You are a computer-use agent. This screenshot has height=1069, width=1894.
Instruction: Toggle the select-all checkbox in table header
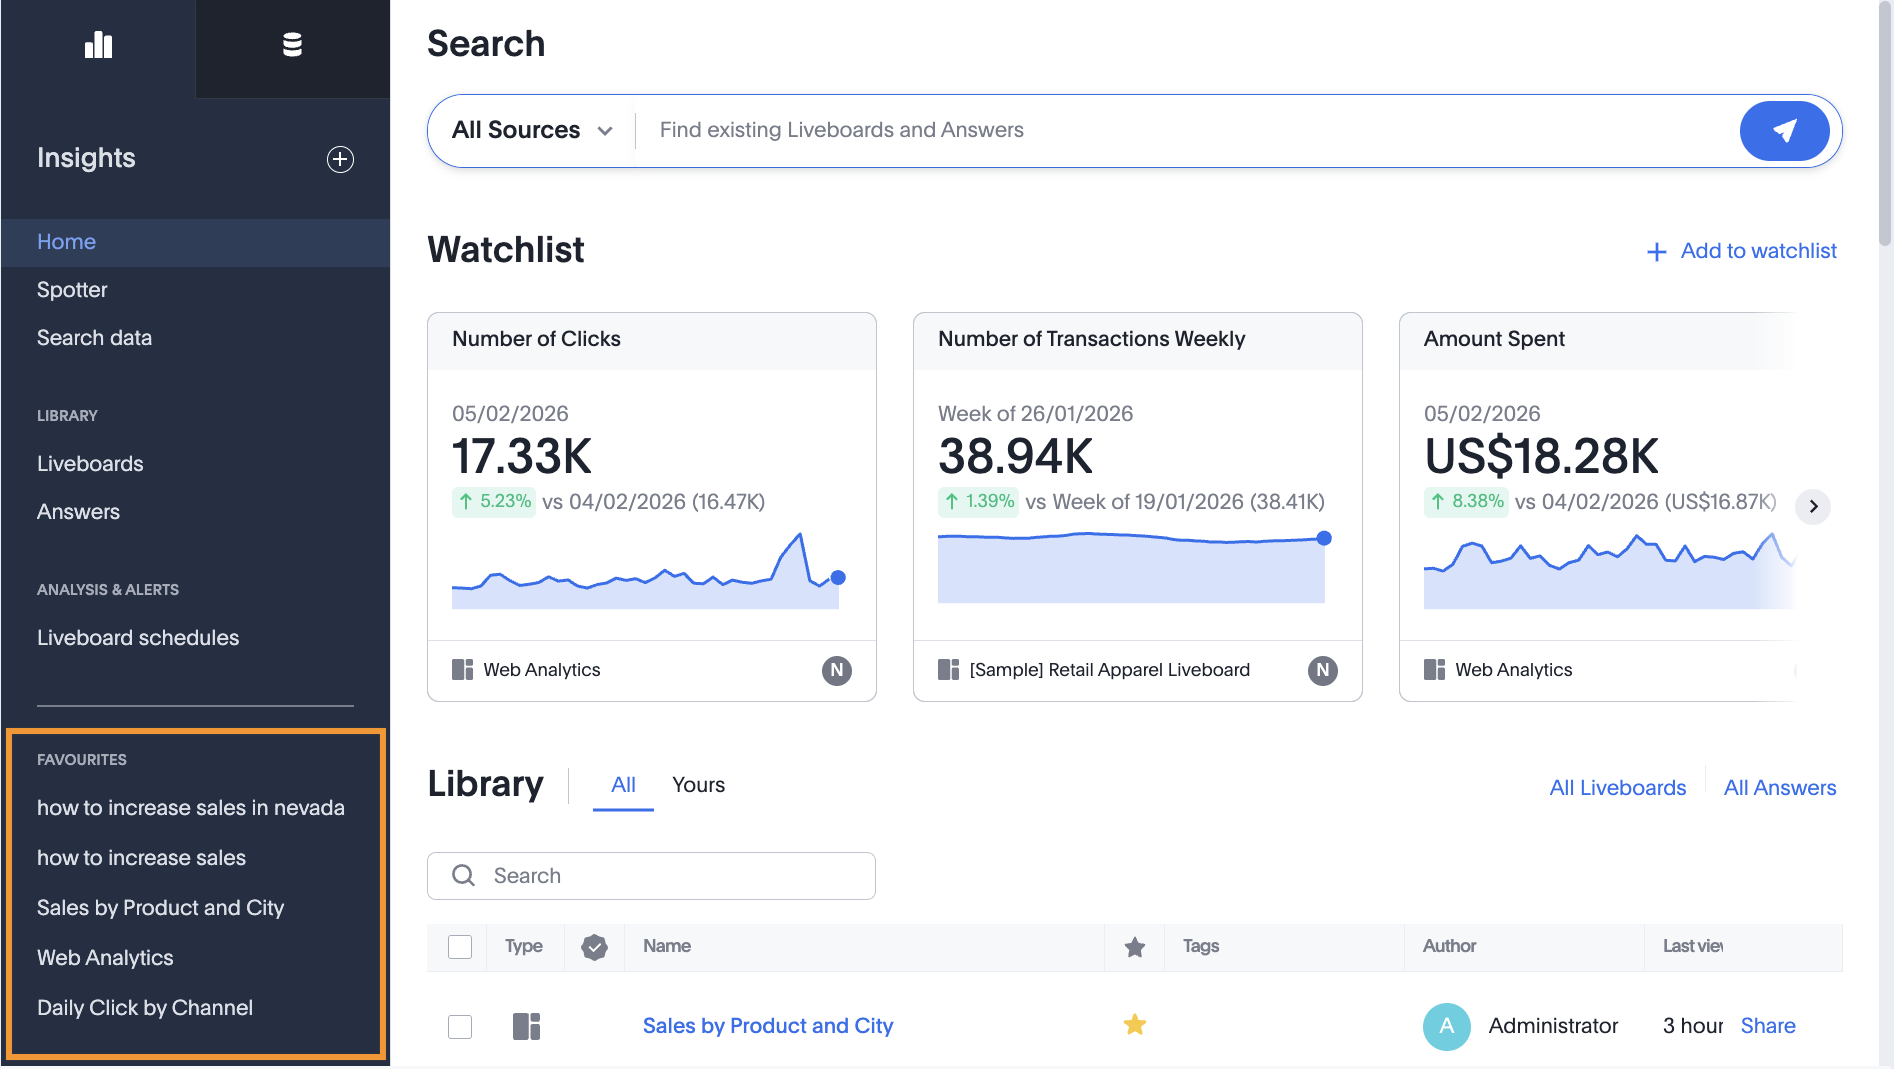tap(460, 947)
